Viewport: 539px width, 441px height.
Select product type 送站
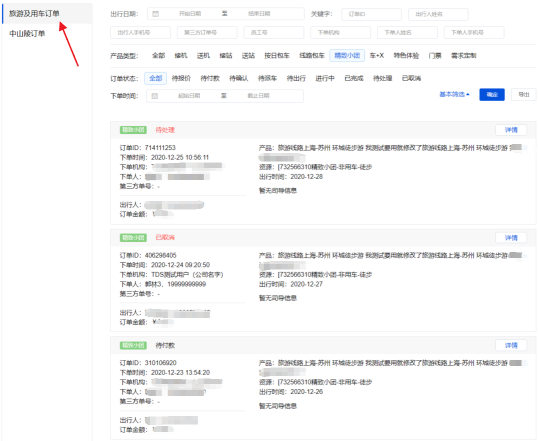tap(248, 56)
